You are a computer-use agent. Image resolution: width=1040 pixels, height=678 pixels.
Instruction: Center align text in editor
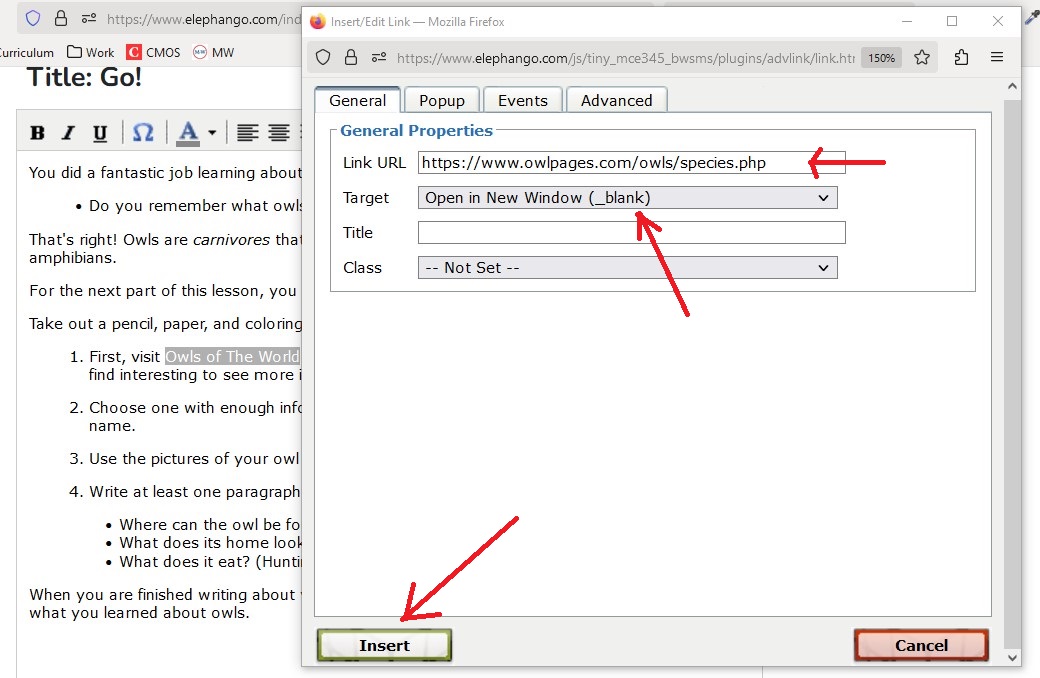click(x=279, y=133)
